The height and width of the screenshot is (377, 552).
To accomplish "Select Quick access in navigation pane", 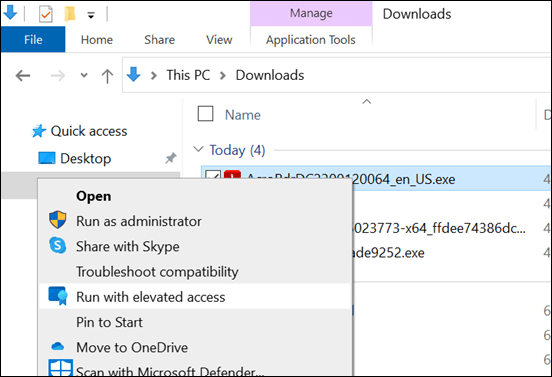I will click(x=89, y=131).
